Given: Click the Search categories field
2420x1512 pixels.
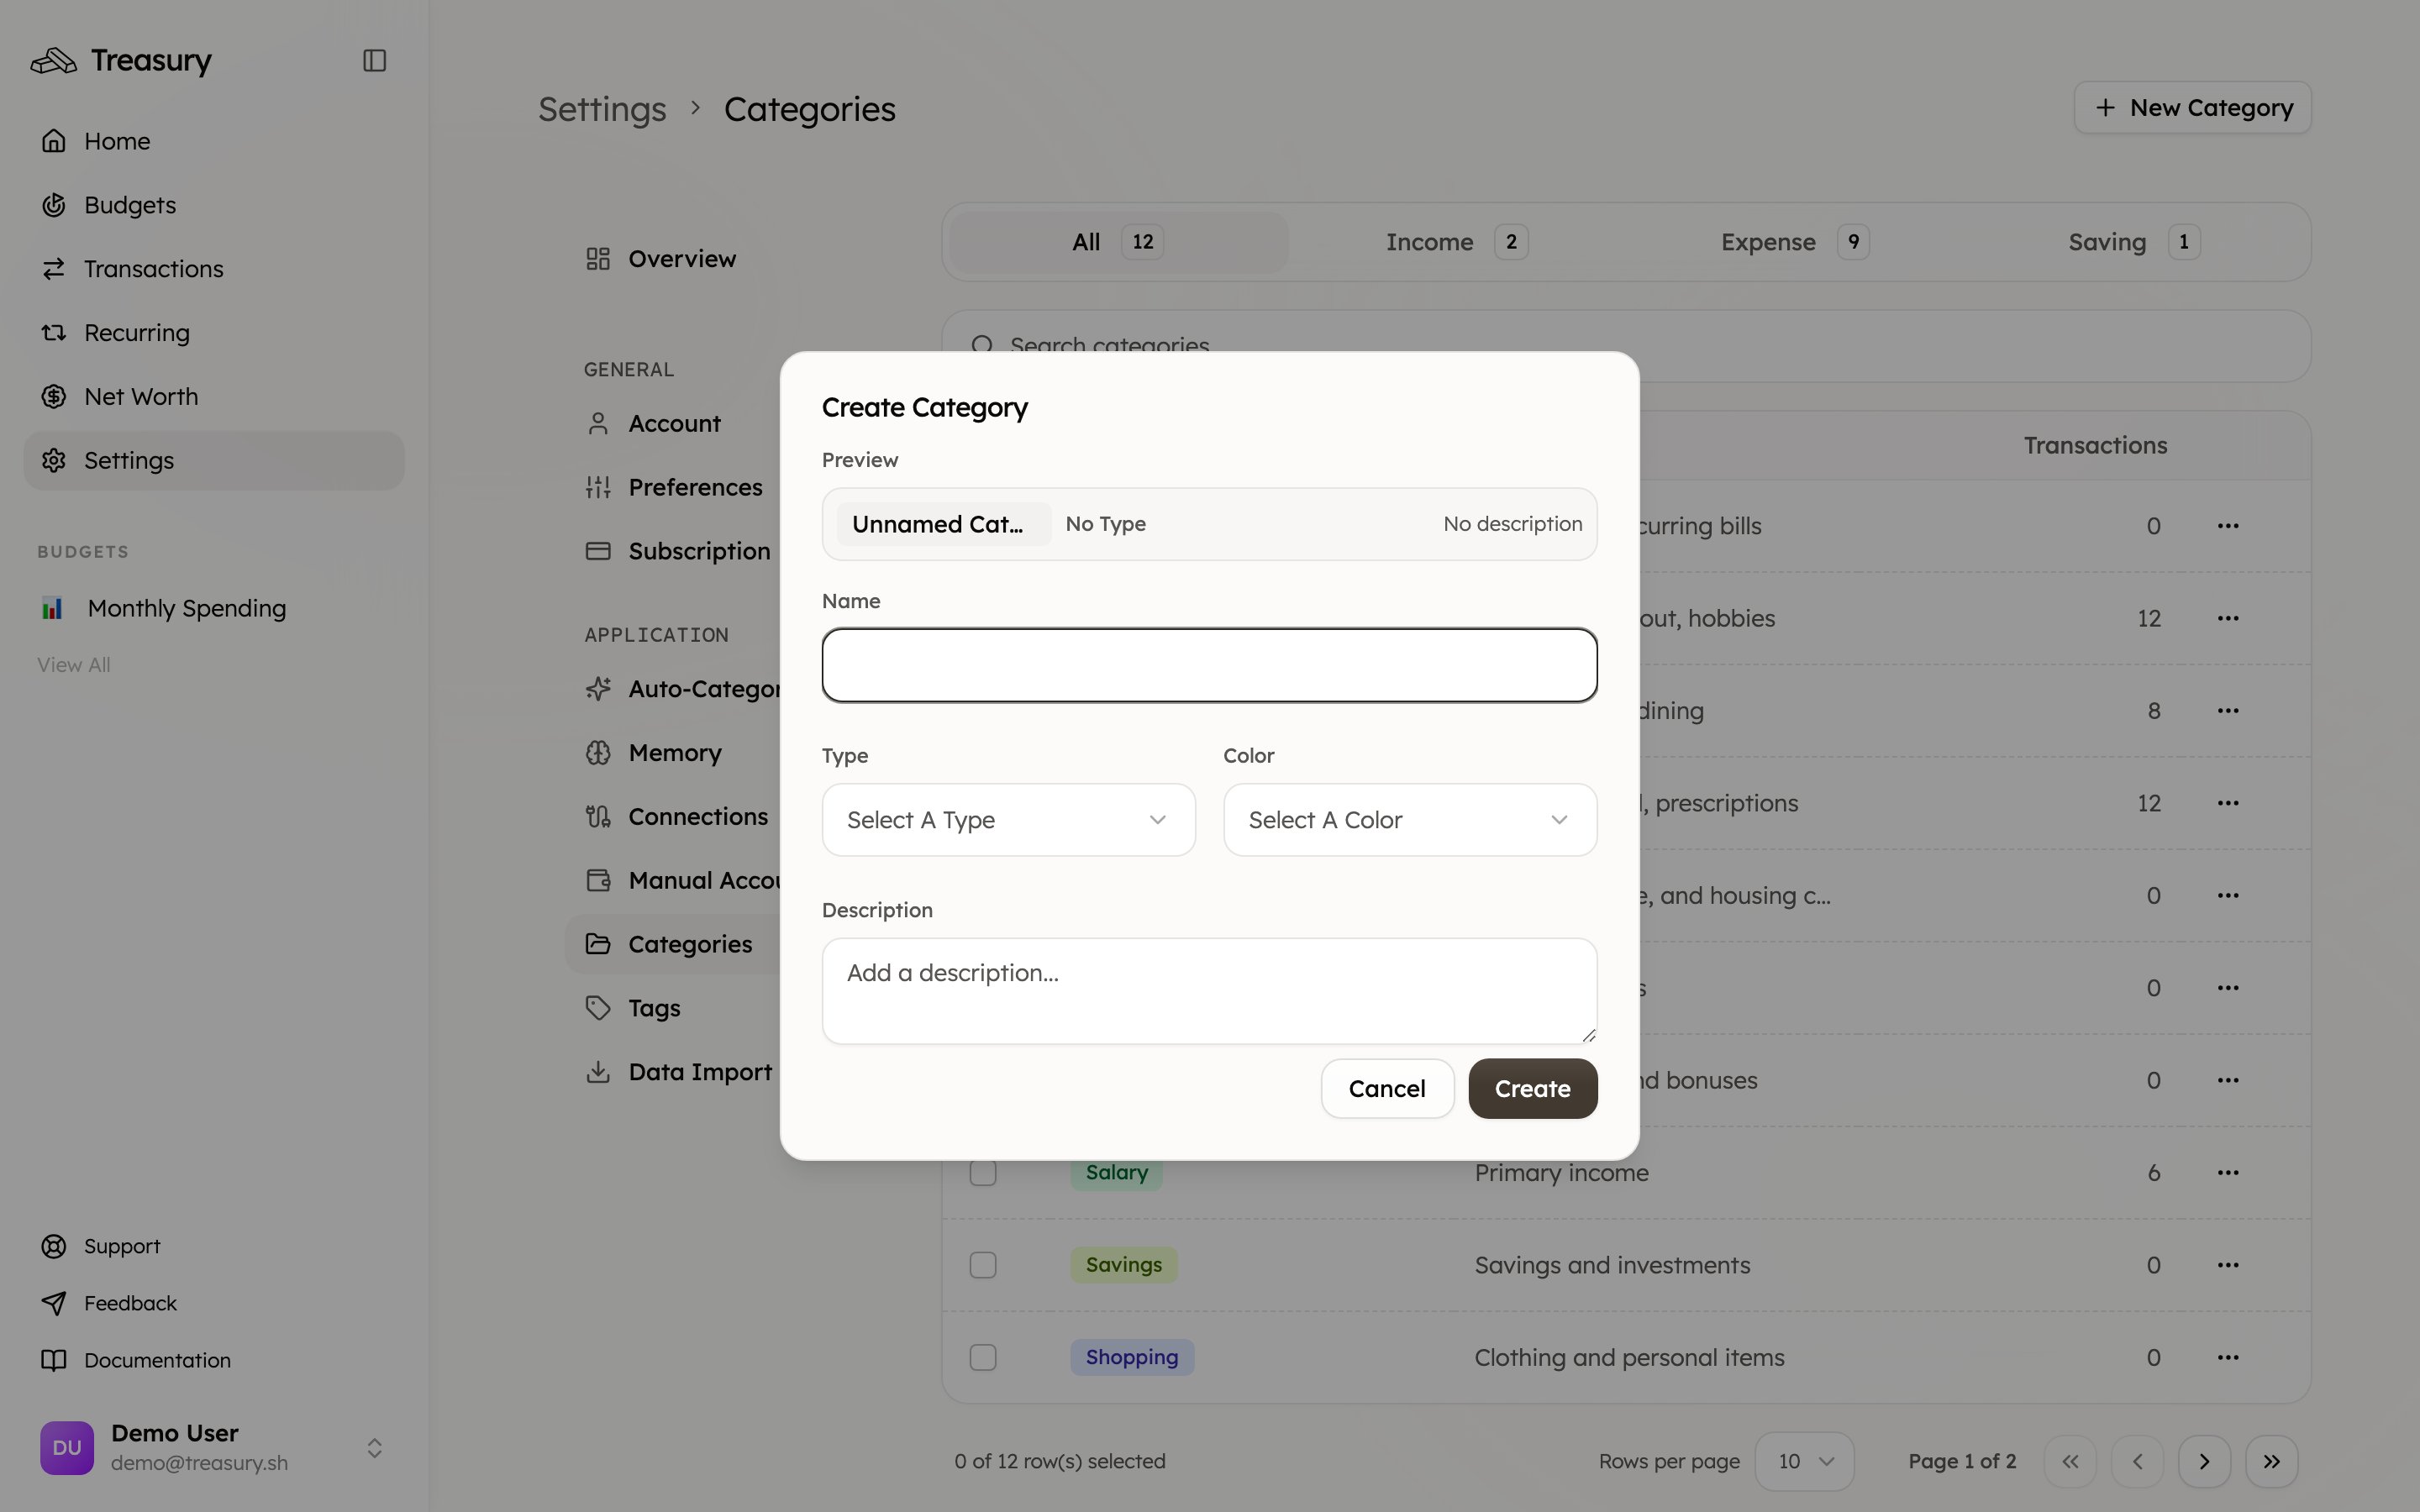Looking at the screenshot, I should tap(1626, 346).
